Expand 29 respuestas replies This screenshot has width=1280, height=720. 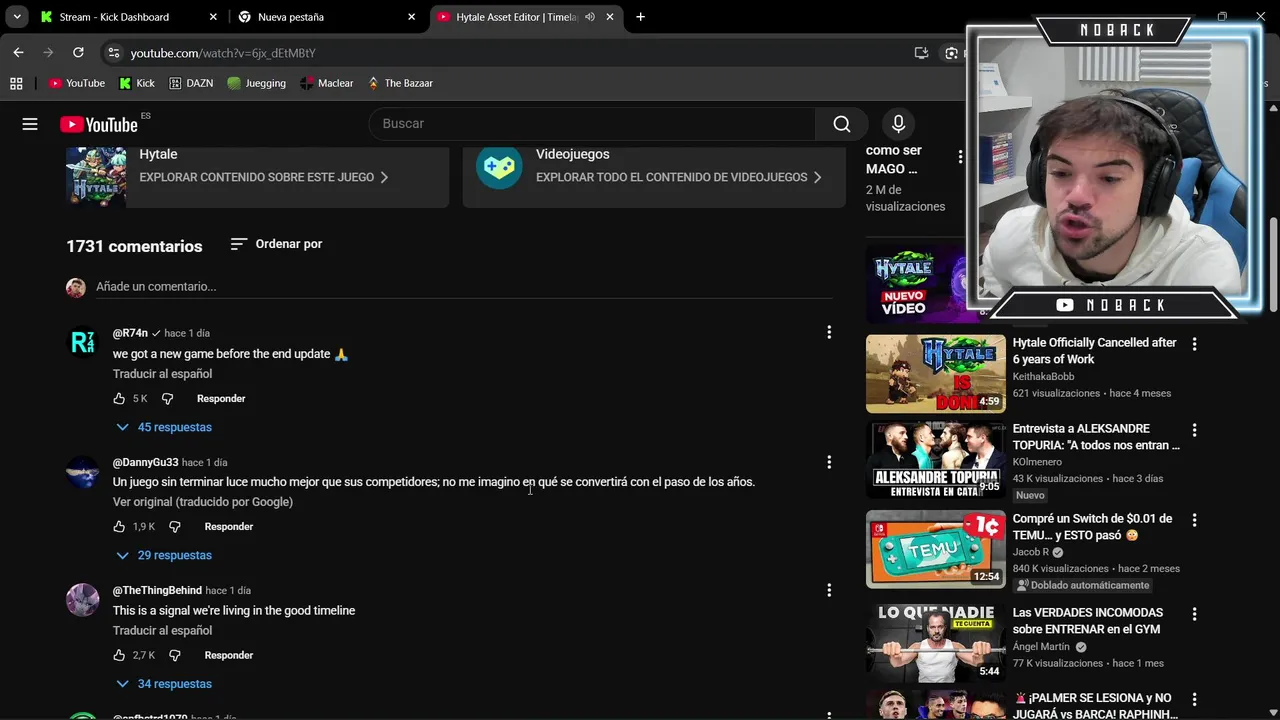pyautogui.click(x=164, y=555)
